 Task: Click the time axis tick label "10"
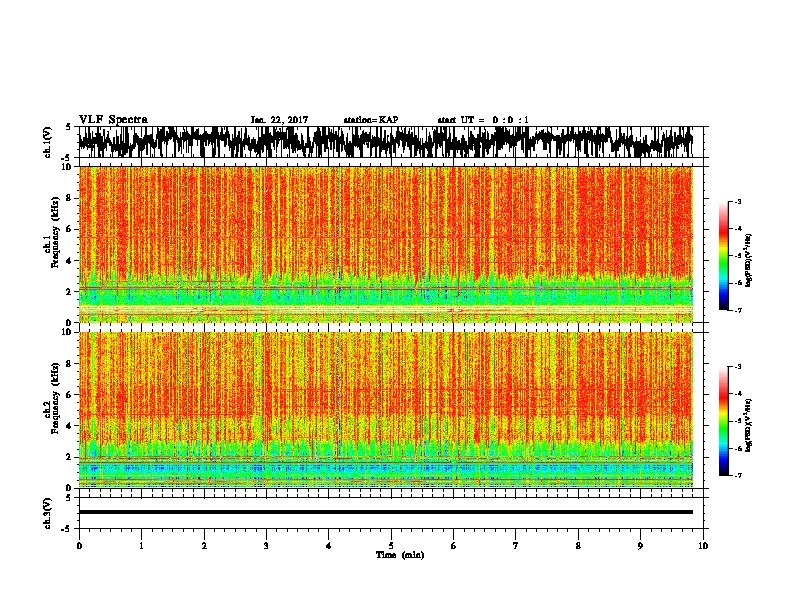[703, 545]
